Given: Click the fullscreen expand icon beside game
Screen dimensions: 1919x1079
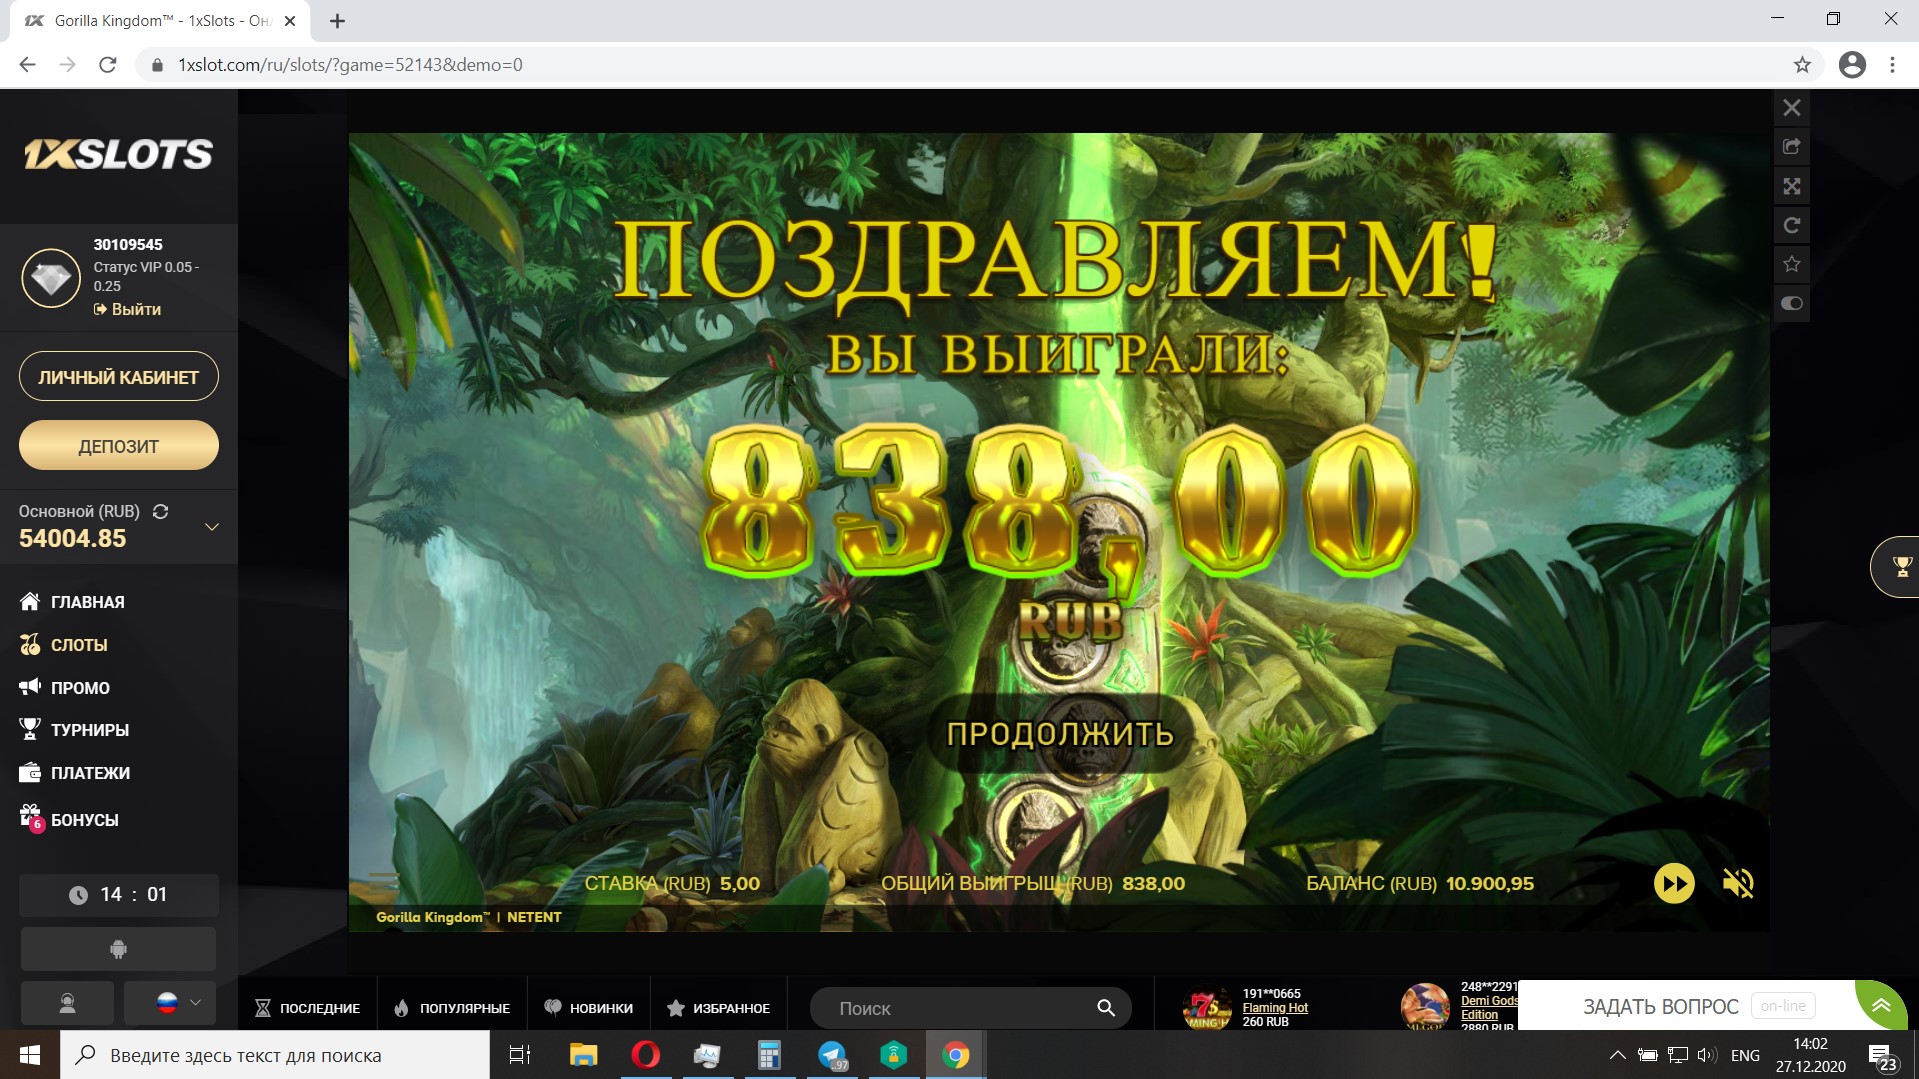Looking at the screenshot, I should coord(1791,186).
